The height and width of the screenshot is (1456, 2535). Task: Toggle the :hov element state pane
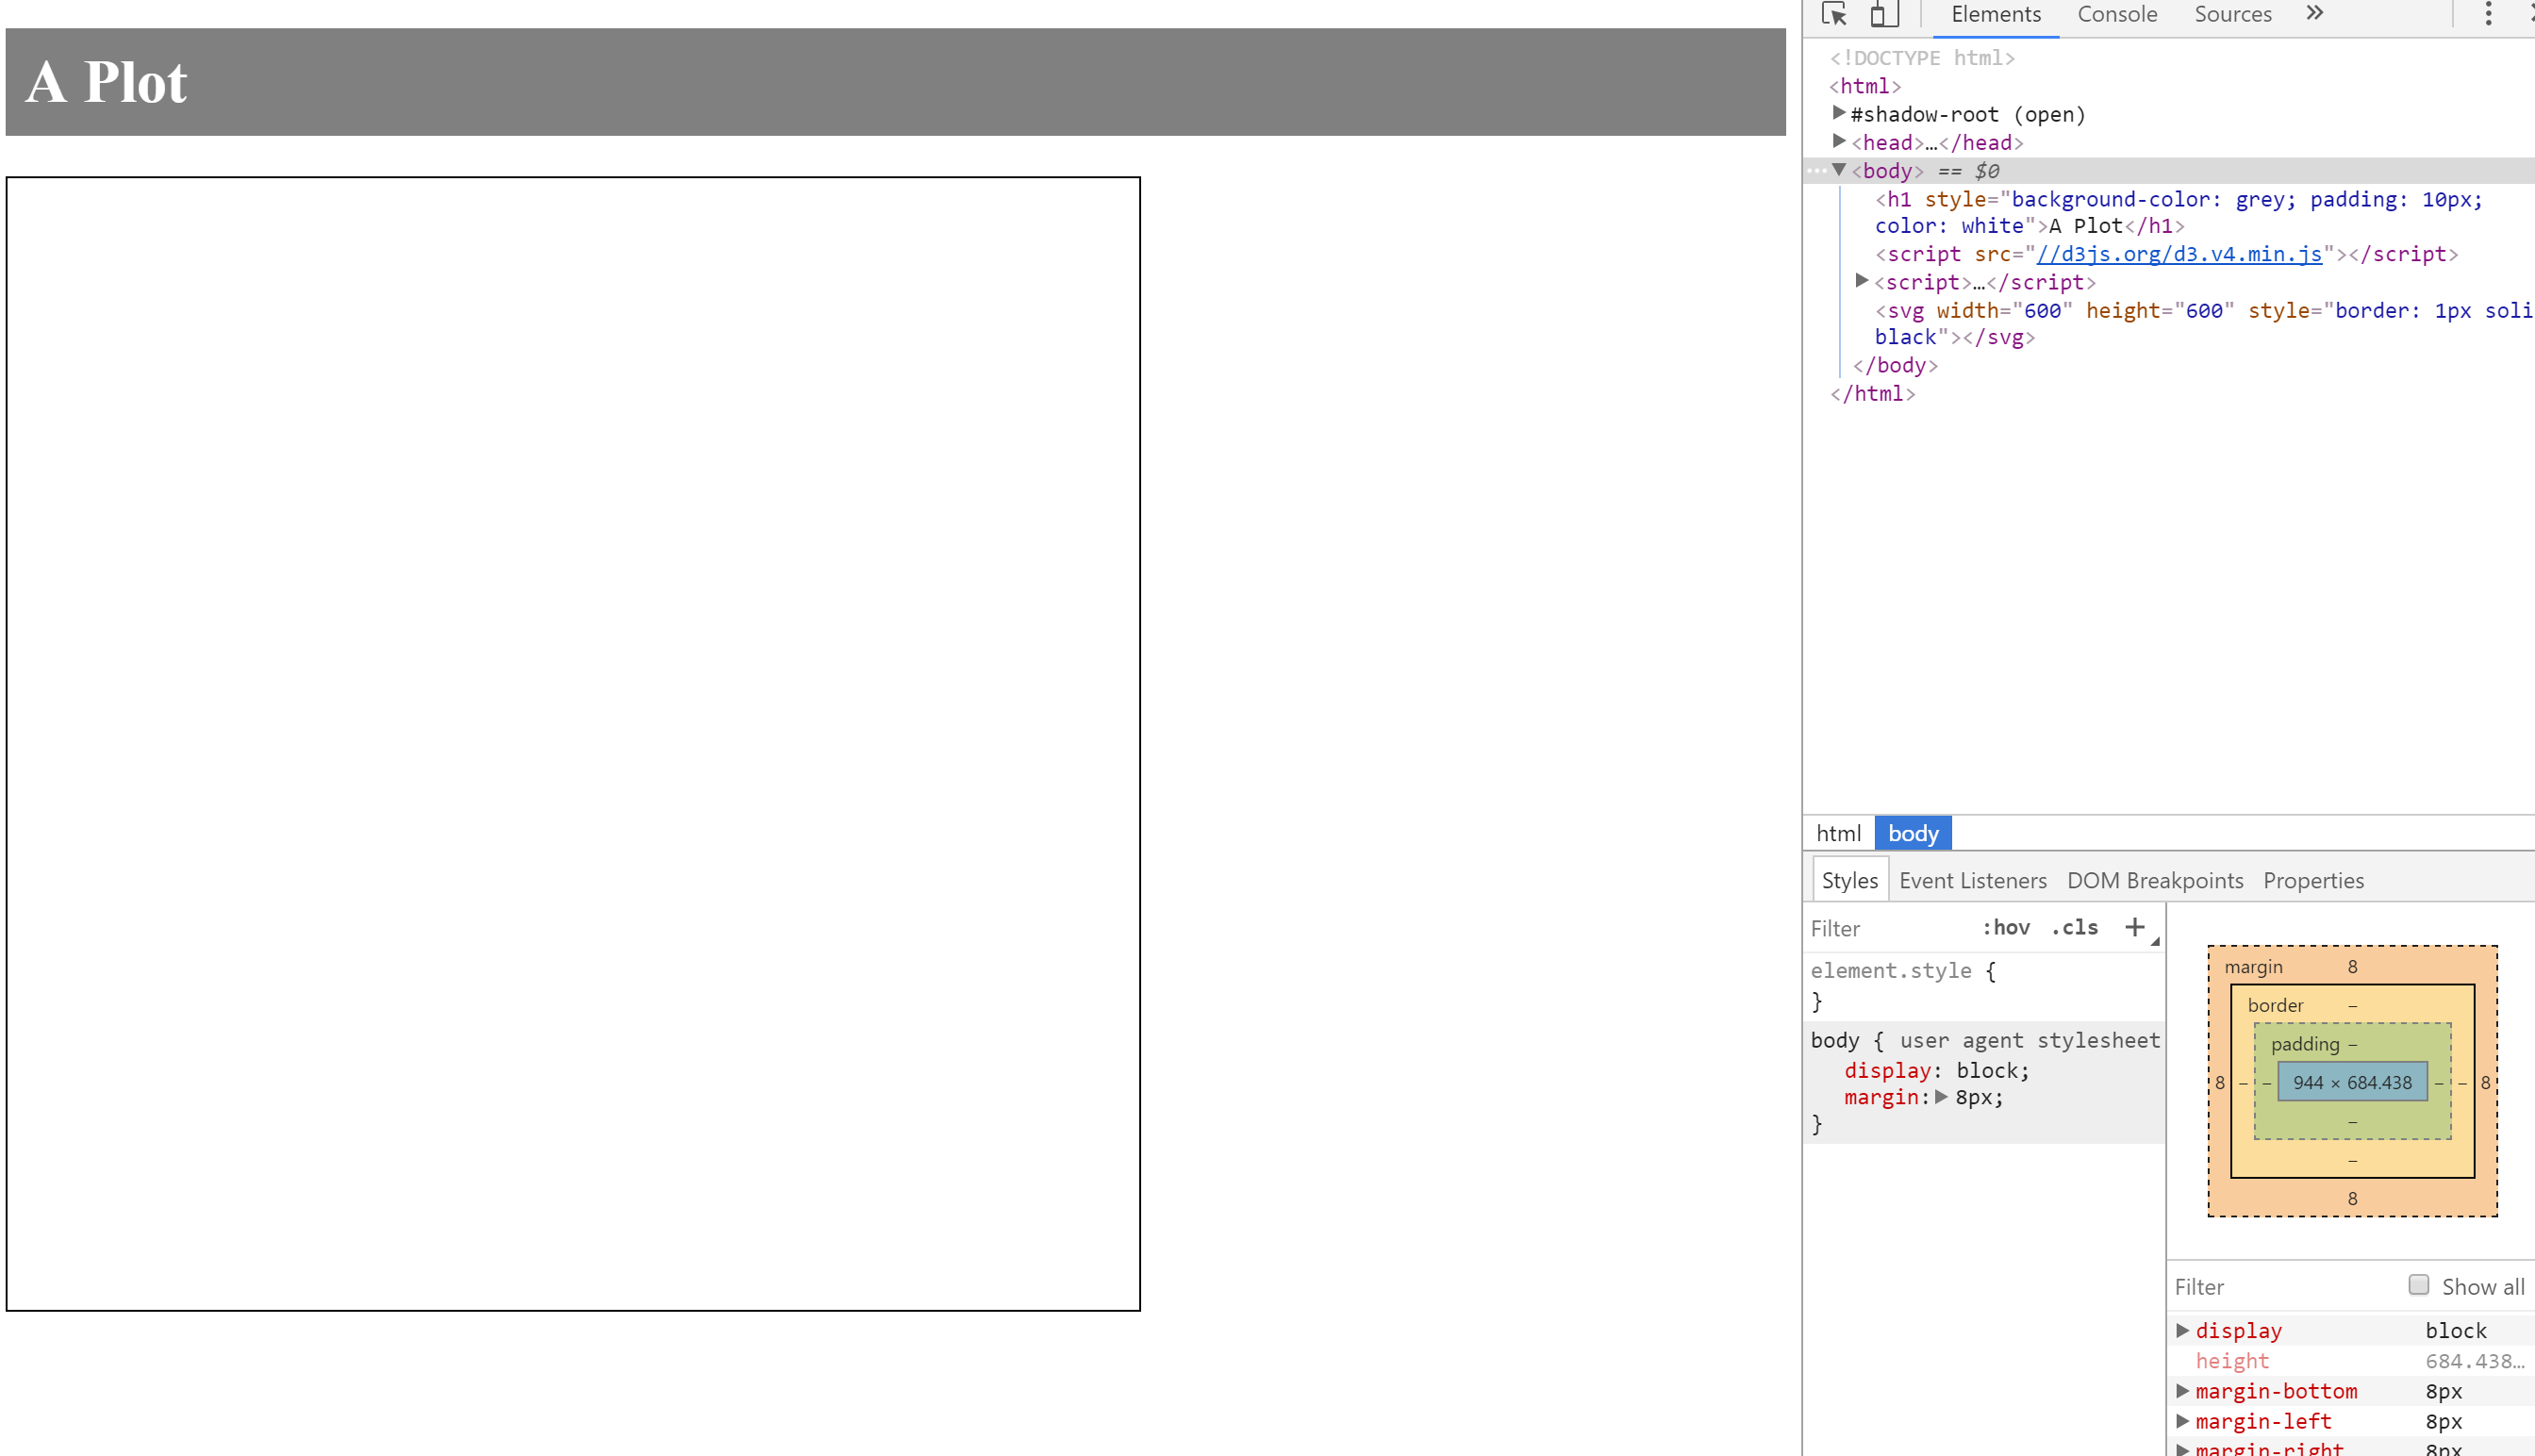click(2007, 927)
